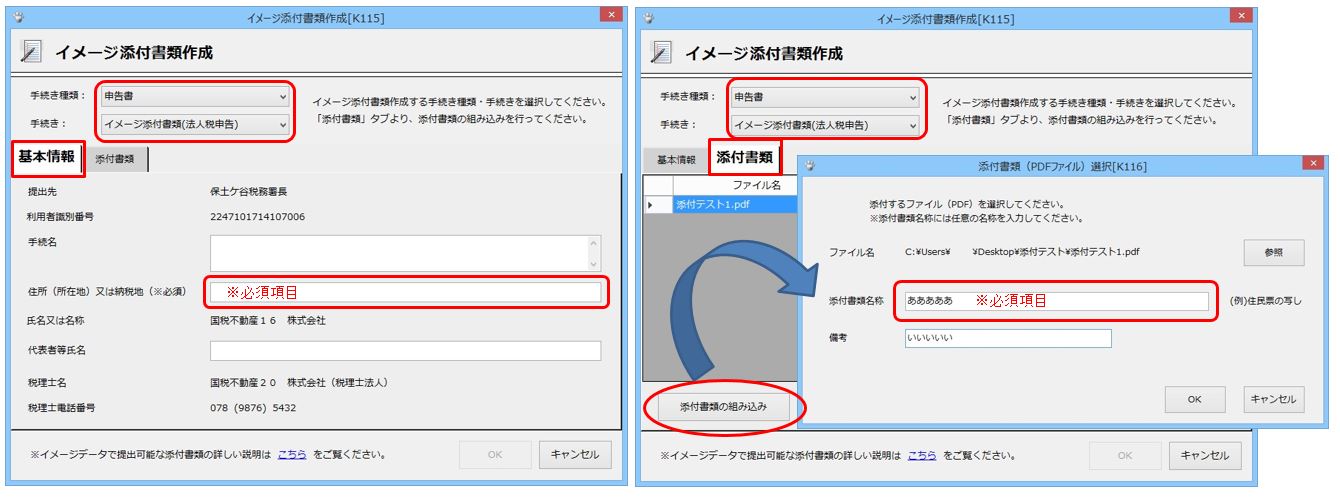Click the 代表者等氏名 input field
Viewport: 1340px width, 501px height.
tap(405, 350)
